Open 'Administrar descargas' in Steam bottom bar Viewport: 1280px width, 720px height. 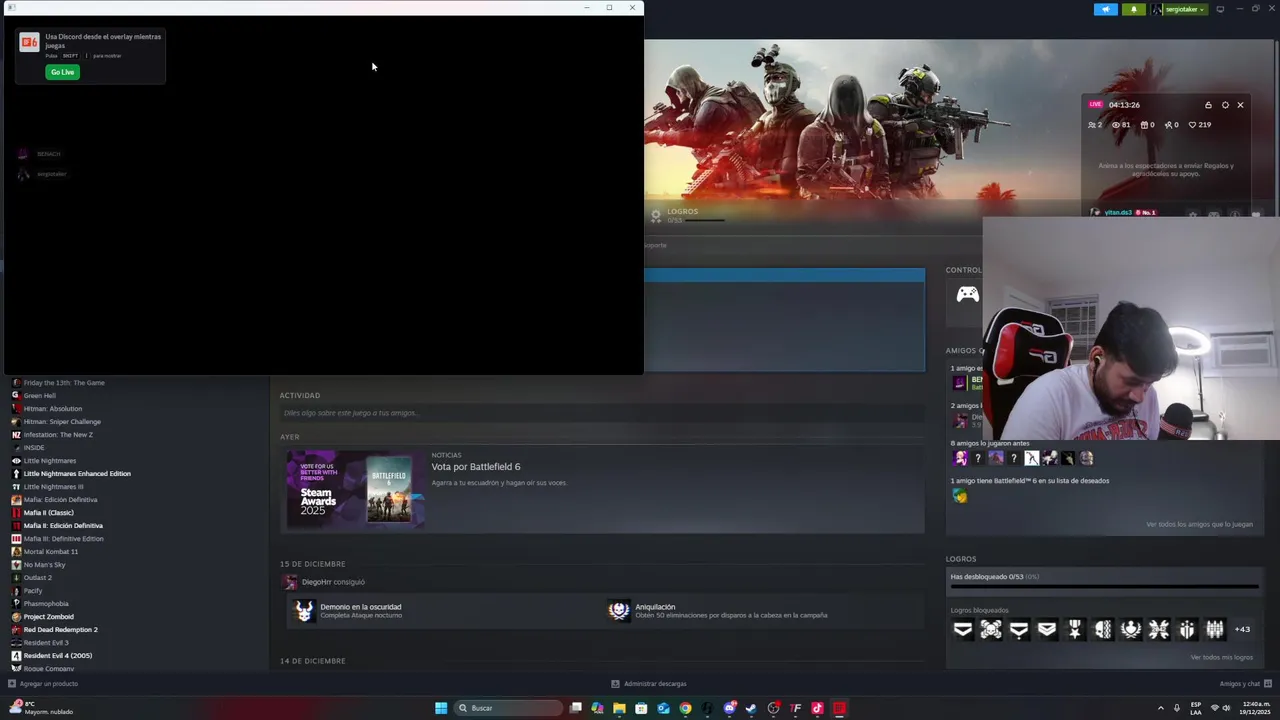coord(649,684)
